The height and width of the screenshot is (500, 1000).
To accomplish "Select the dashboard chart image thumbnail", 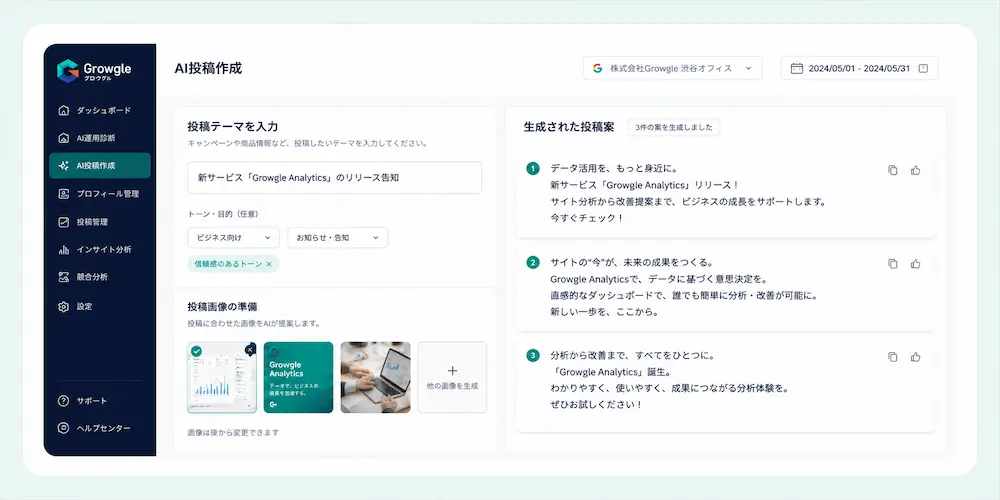I will pos(222,378).
